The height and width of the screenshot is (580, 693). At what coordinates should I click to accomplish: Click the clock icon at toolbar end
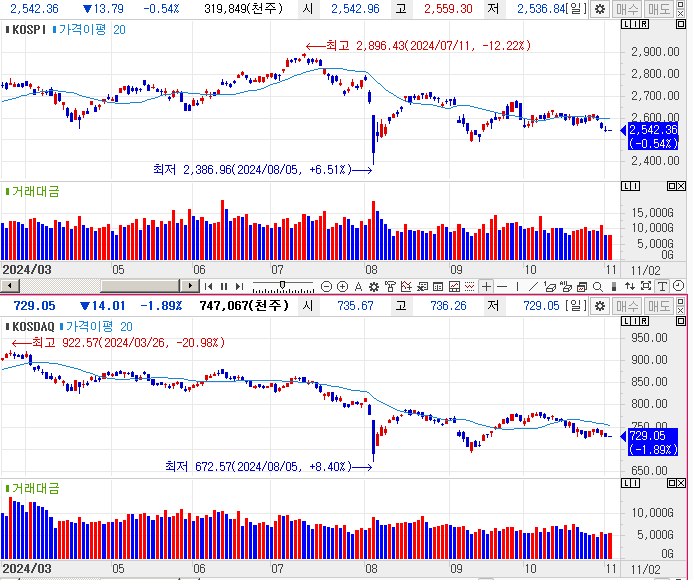678,286
